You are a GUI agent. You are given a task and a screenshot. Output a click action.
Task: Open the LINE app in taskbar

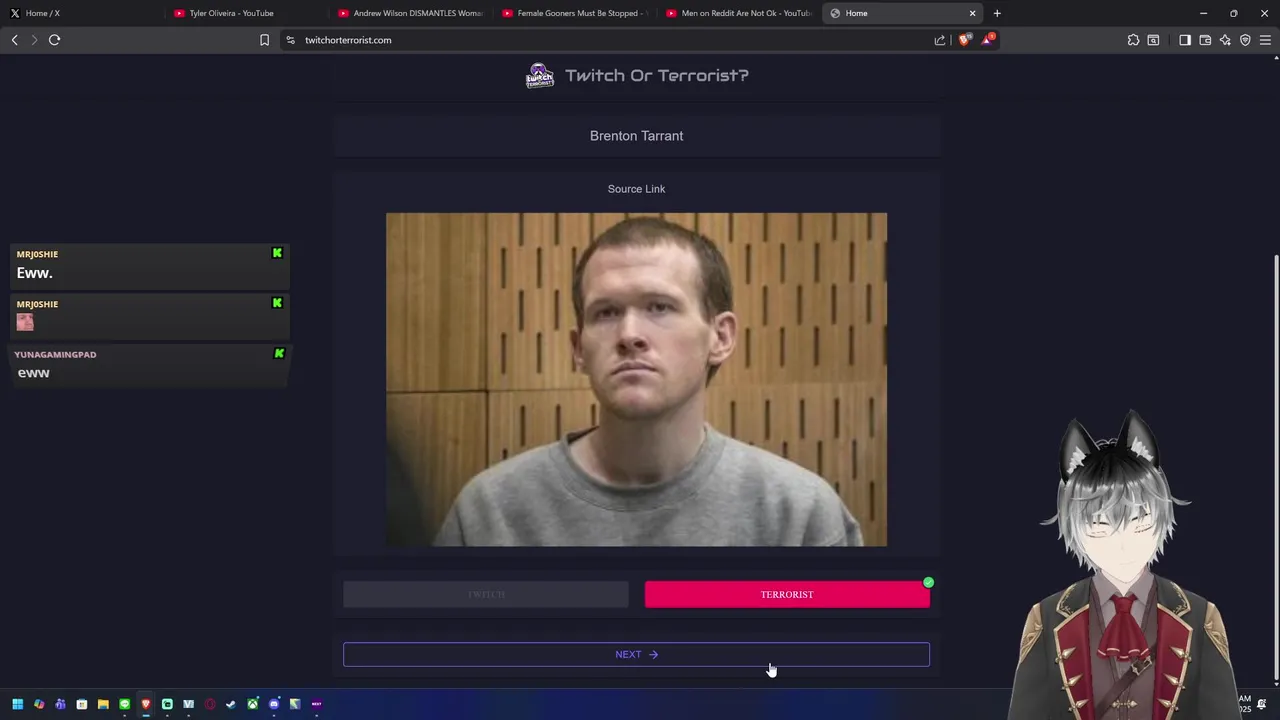124,704
